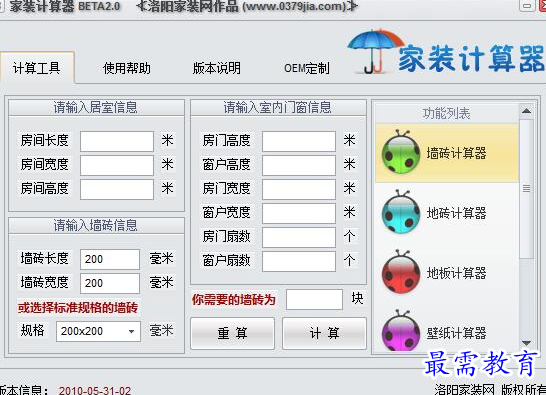
Task: Click the 房门宽度 input field
Action: coord(299,189)
